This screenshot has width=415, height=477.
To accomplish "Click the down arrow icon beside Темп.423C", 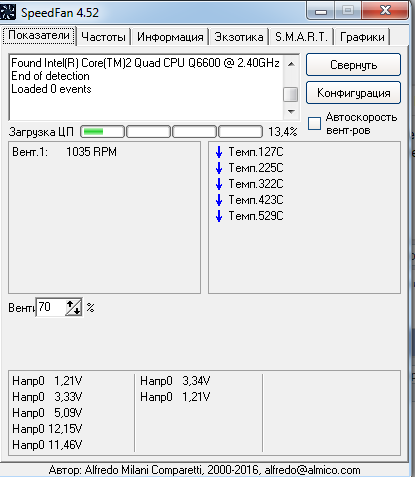I will tap(219, 200).
